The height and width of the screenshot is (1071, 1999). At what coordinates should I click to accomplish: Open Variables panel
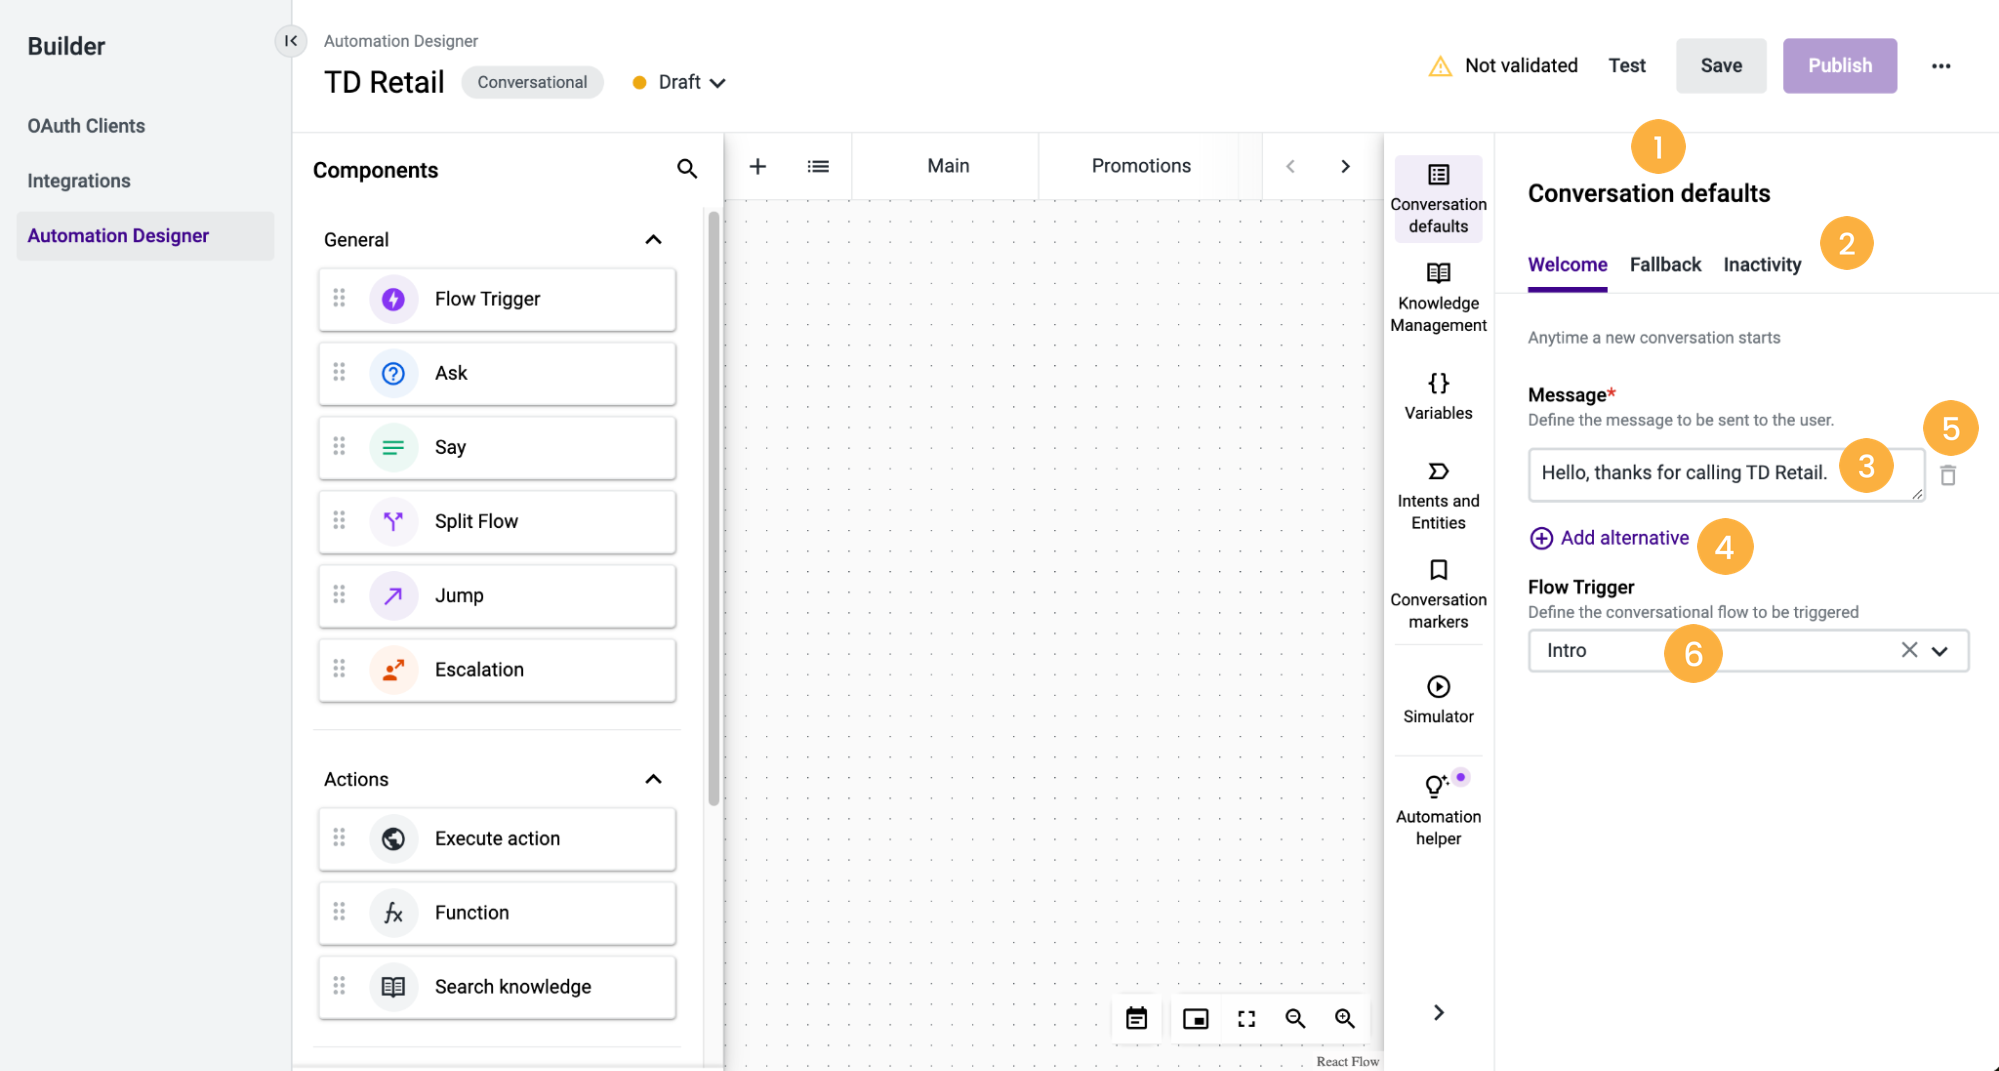[x=1438, y=397]
